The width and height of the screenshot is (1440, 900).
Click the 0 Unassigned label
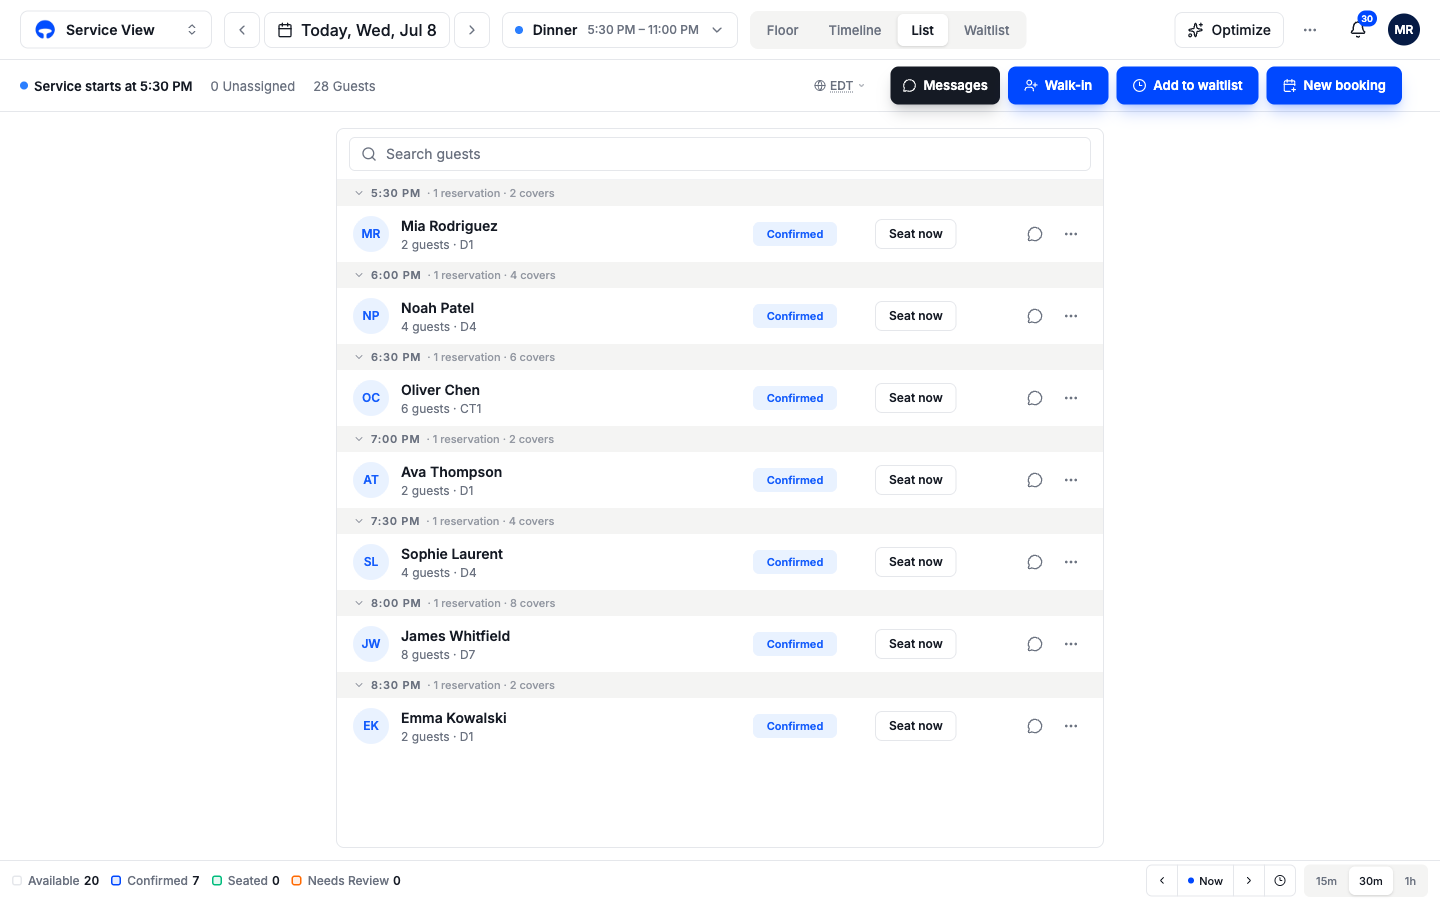[x=253, y=86]
